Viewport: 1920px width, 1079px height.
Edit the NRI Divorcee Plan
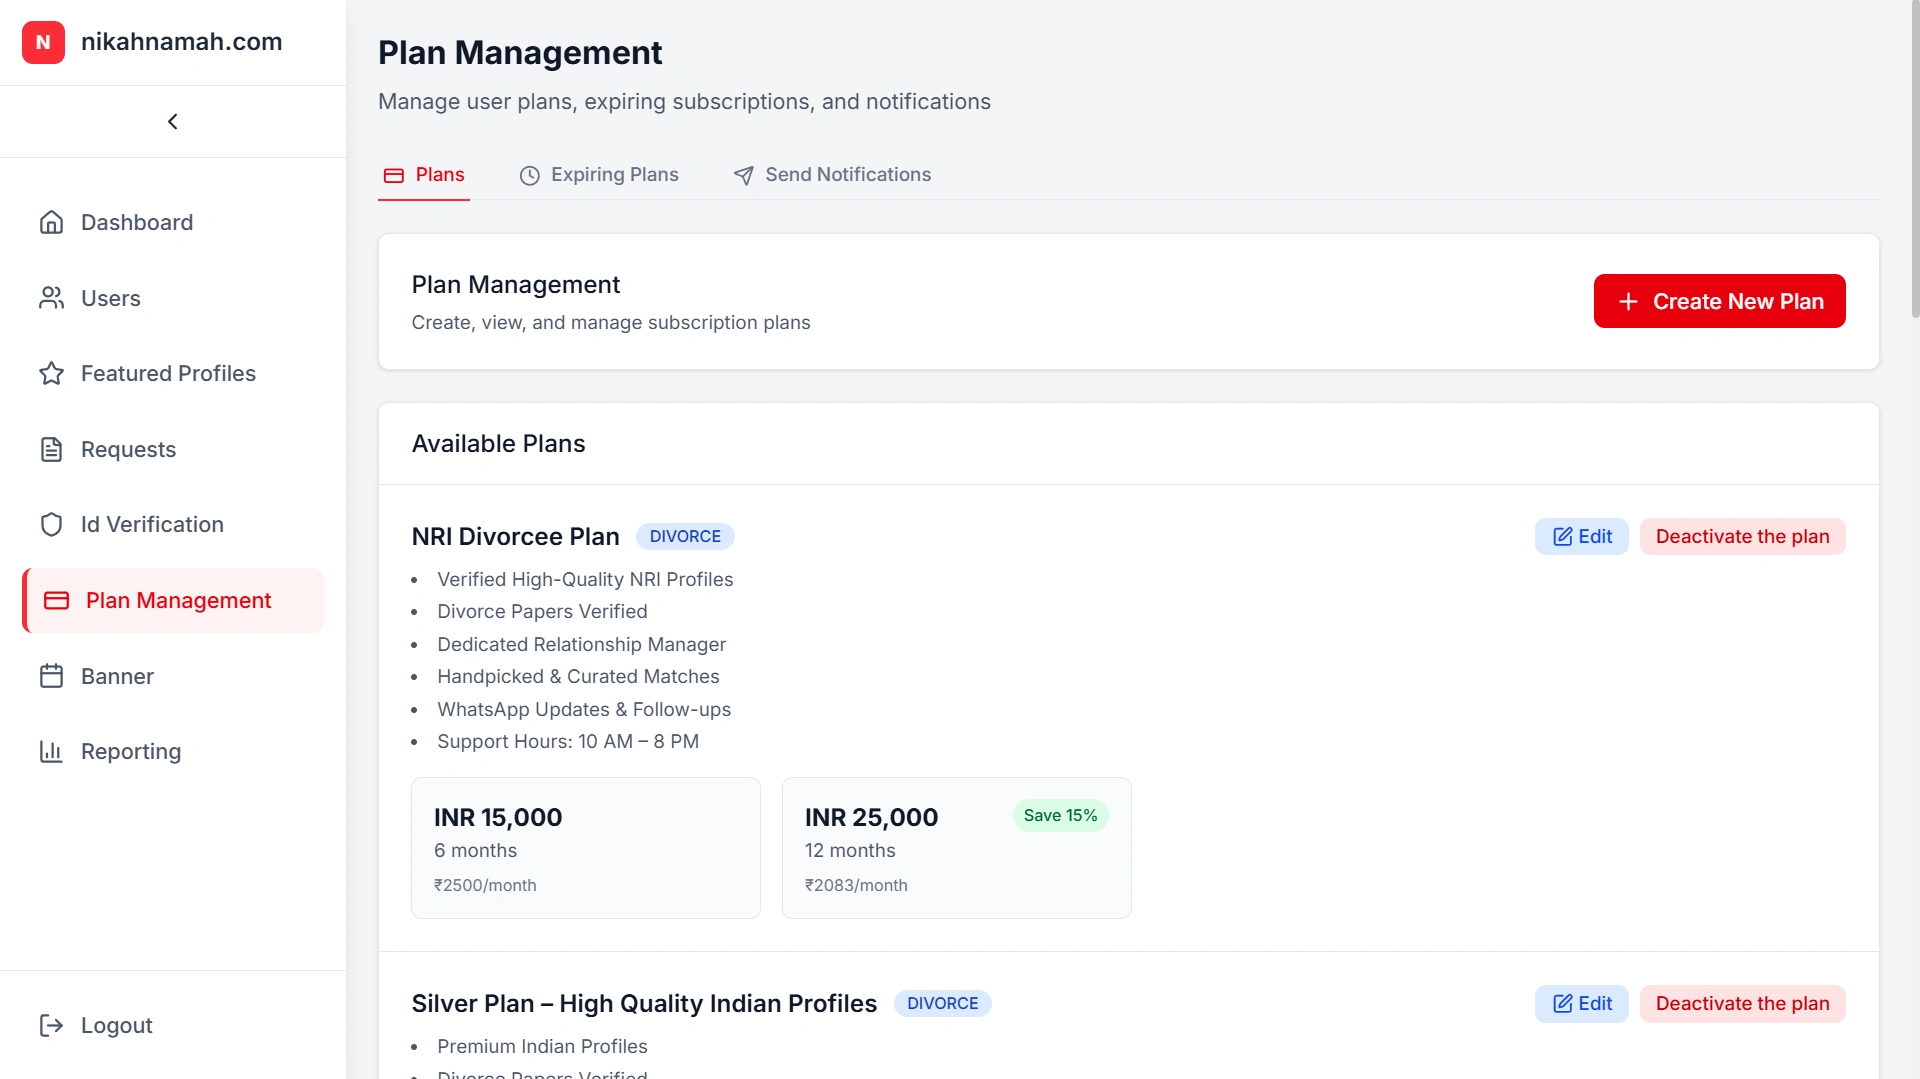click(x=1581, y=536)
